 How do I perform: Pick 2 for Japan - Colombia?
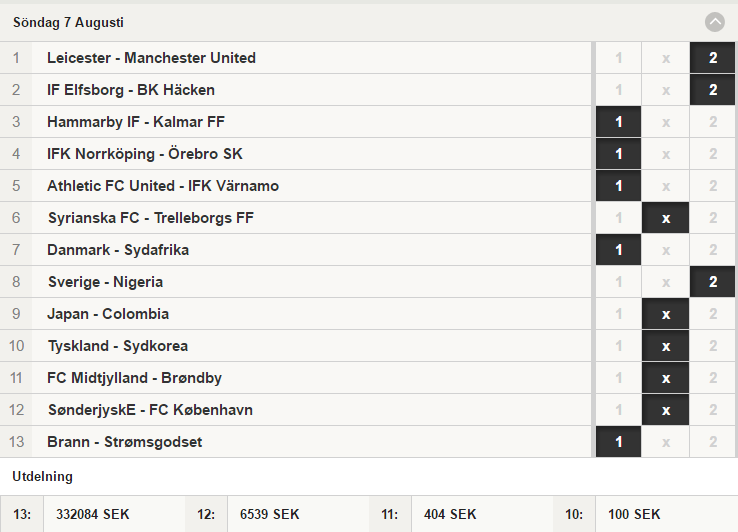tap(713, 314)
